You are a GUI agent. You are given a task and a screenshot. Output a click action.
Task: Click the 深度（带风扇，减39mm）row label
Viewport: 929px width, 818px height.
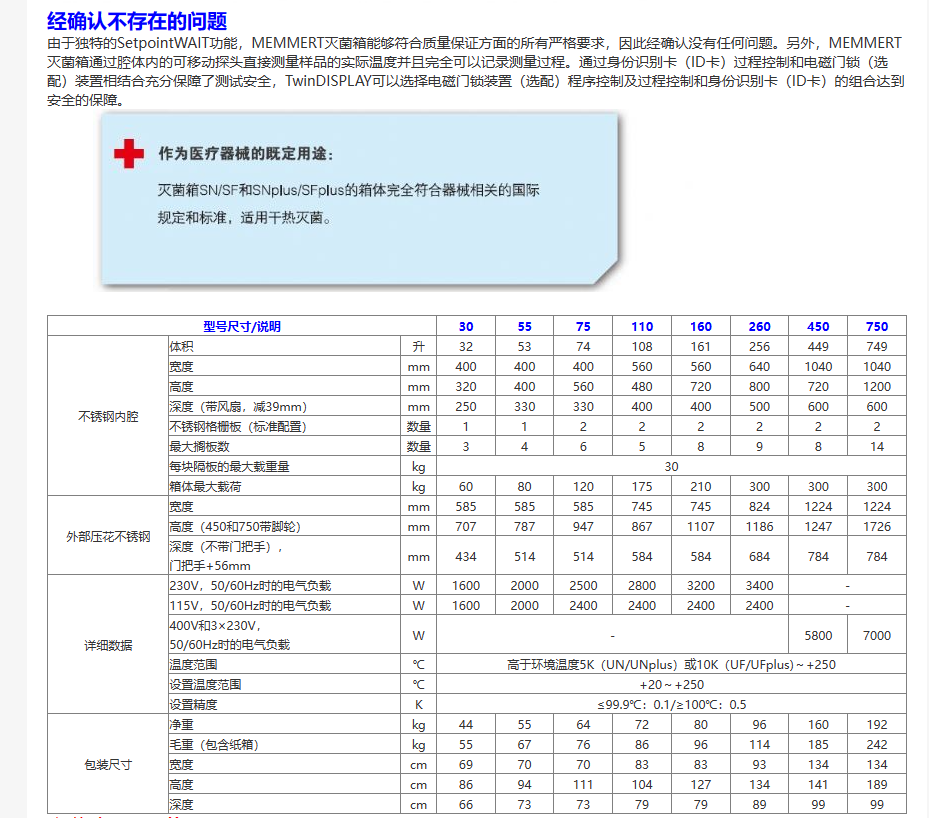(238, 407)
